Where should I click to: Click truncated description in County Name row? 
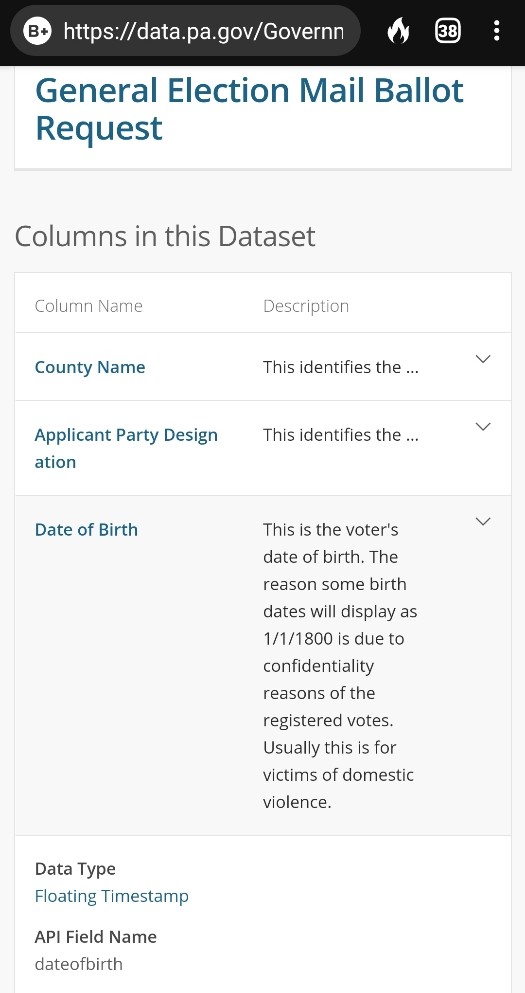click(x=341, y=367)
